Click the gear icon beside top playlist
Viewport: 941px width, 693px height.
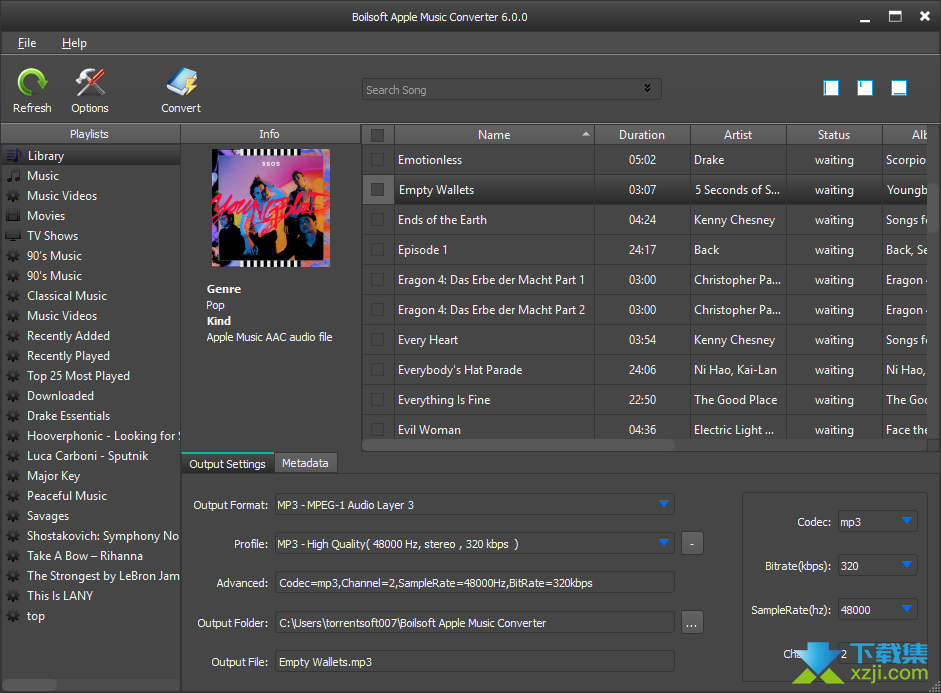click(x=13, y=616)
